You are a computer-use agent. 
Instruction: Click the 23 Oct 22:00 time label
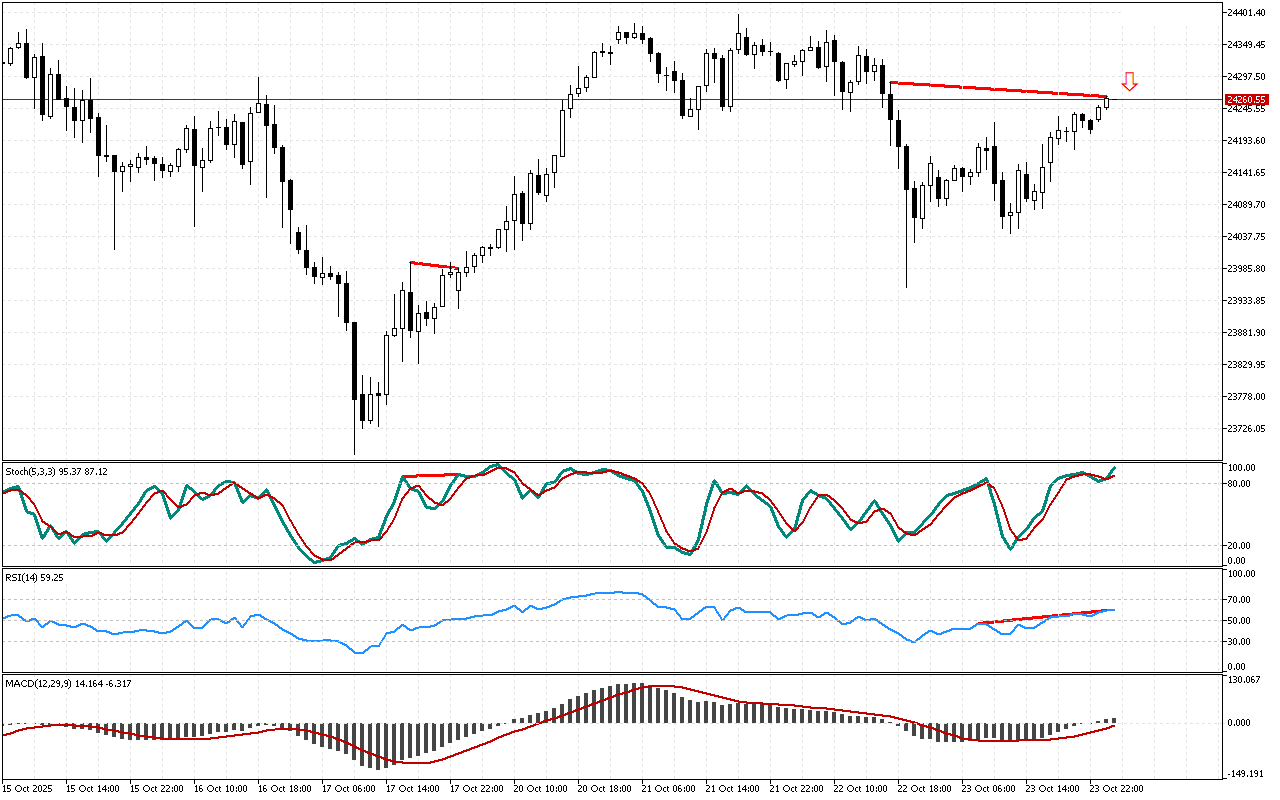(1116, 789)
